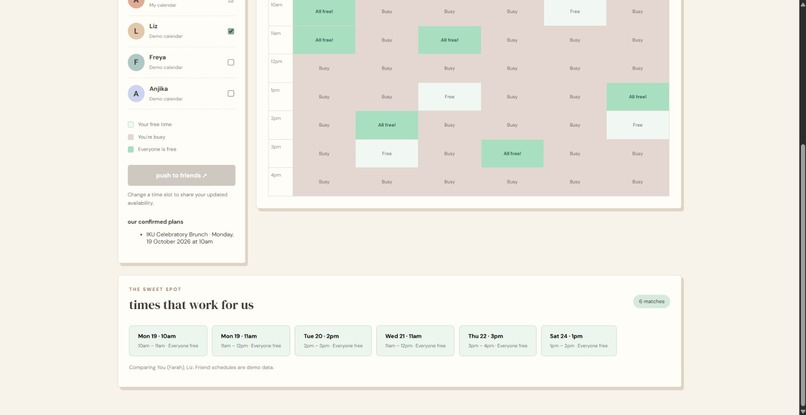Click the name 'Freya' in the friends list
This screenshot has height=415, width=806.
coord(157,58)
